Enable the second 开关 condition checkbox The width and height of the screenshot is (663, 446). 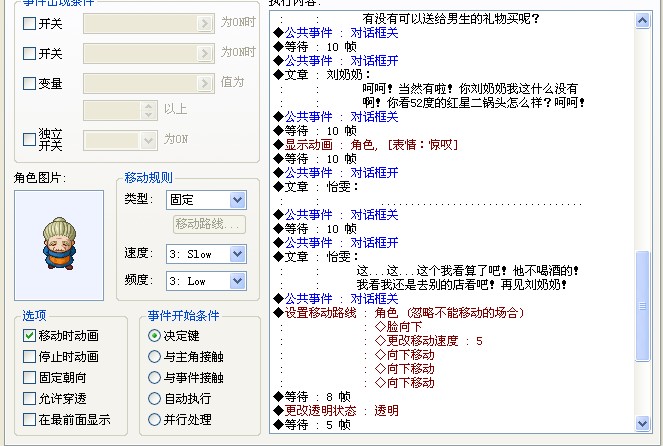pos(29,53)
